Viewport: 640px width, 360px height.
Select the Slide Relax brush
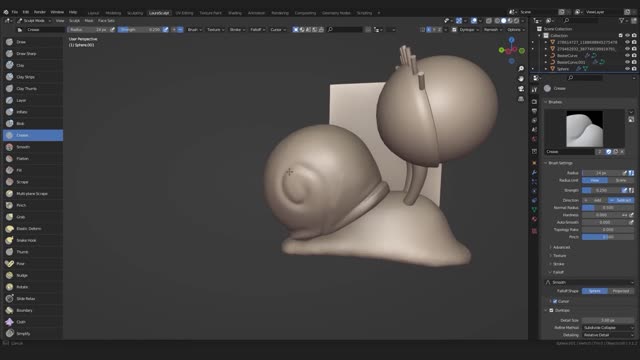click(x=33, y=299)
